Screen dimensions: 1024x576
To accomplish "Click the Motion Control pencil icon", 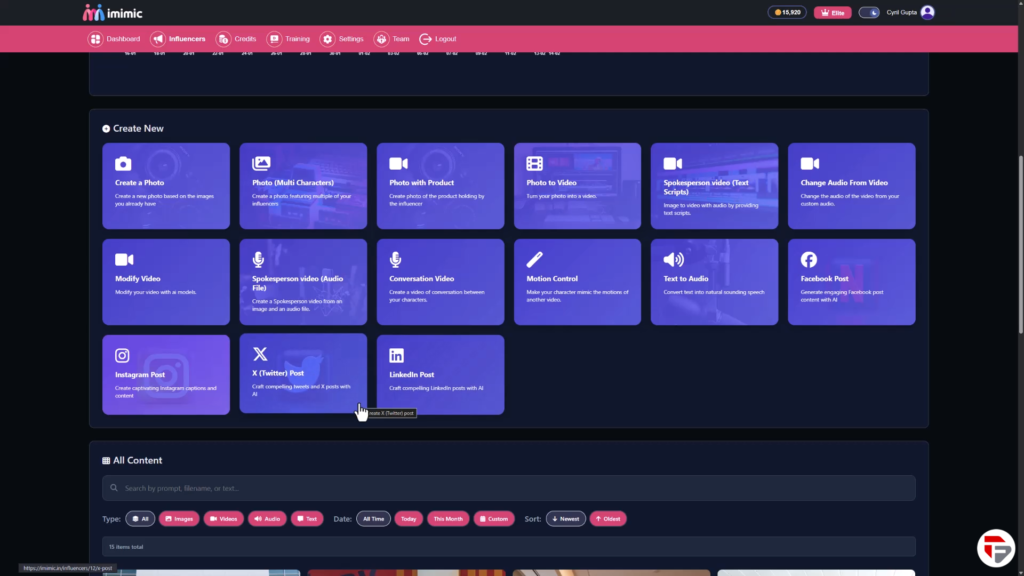I will pos(535,260).
